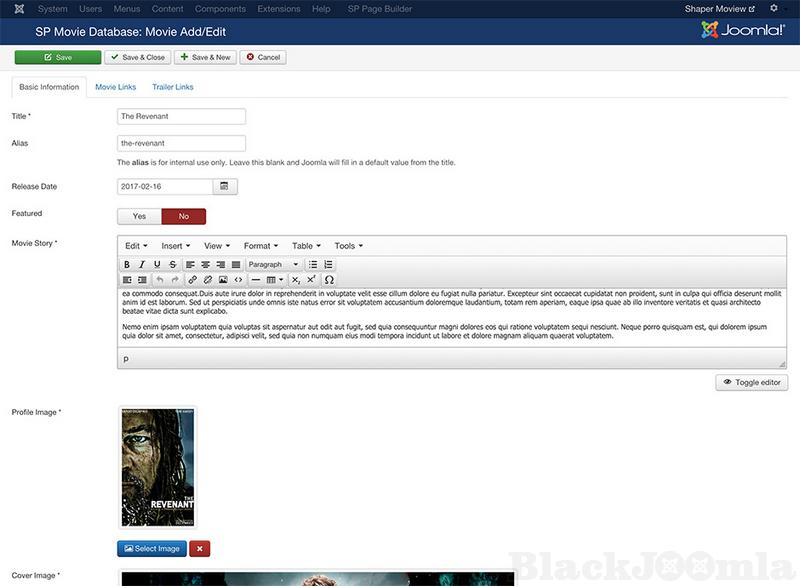
Task: Click the insert image icon in editor
Action: pos(223,280)
